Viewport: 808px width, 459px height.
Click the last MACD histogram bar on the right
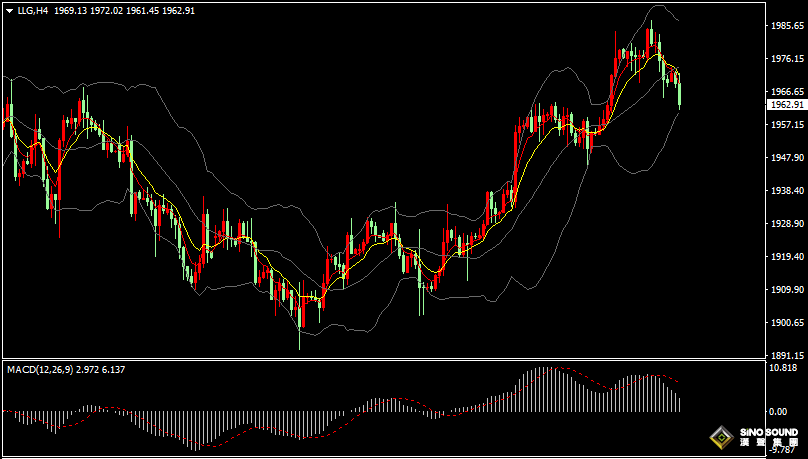coord(680,403)
